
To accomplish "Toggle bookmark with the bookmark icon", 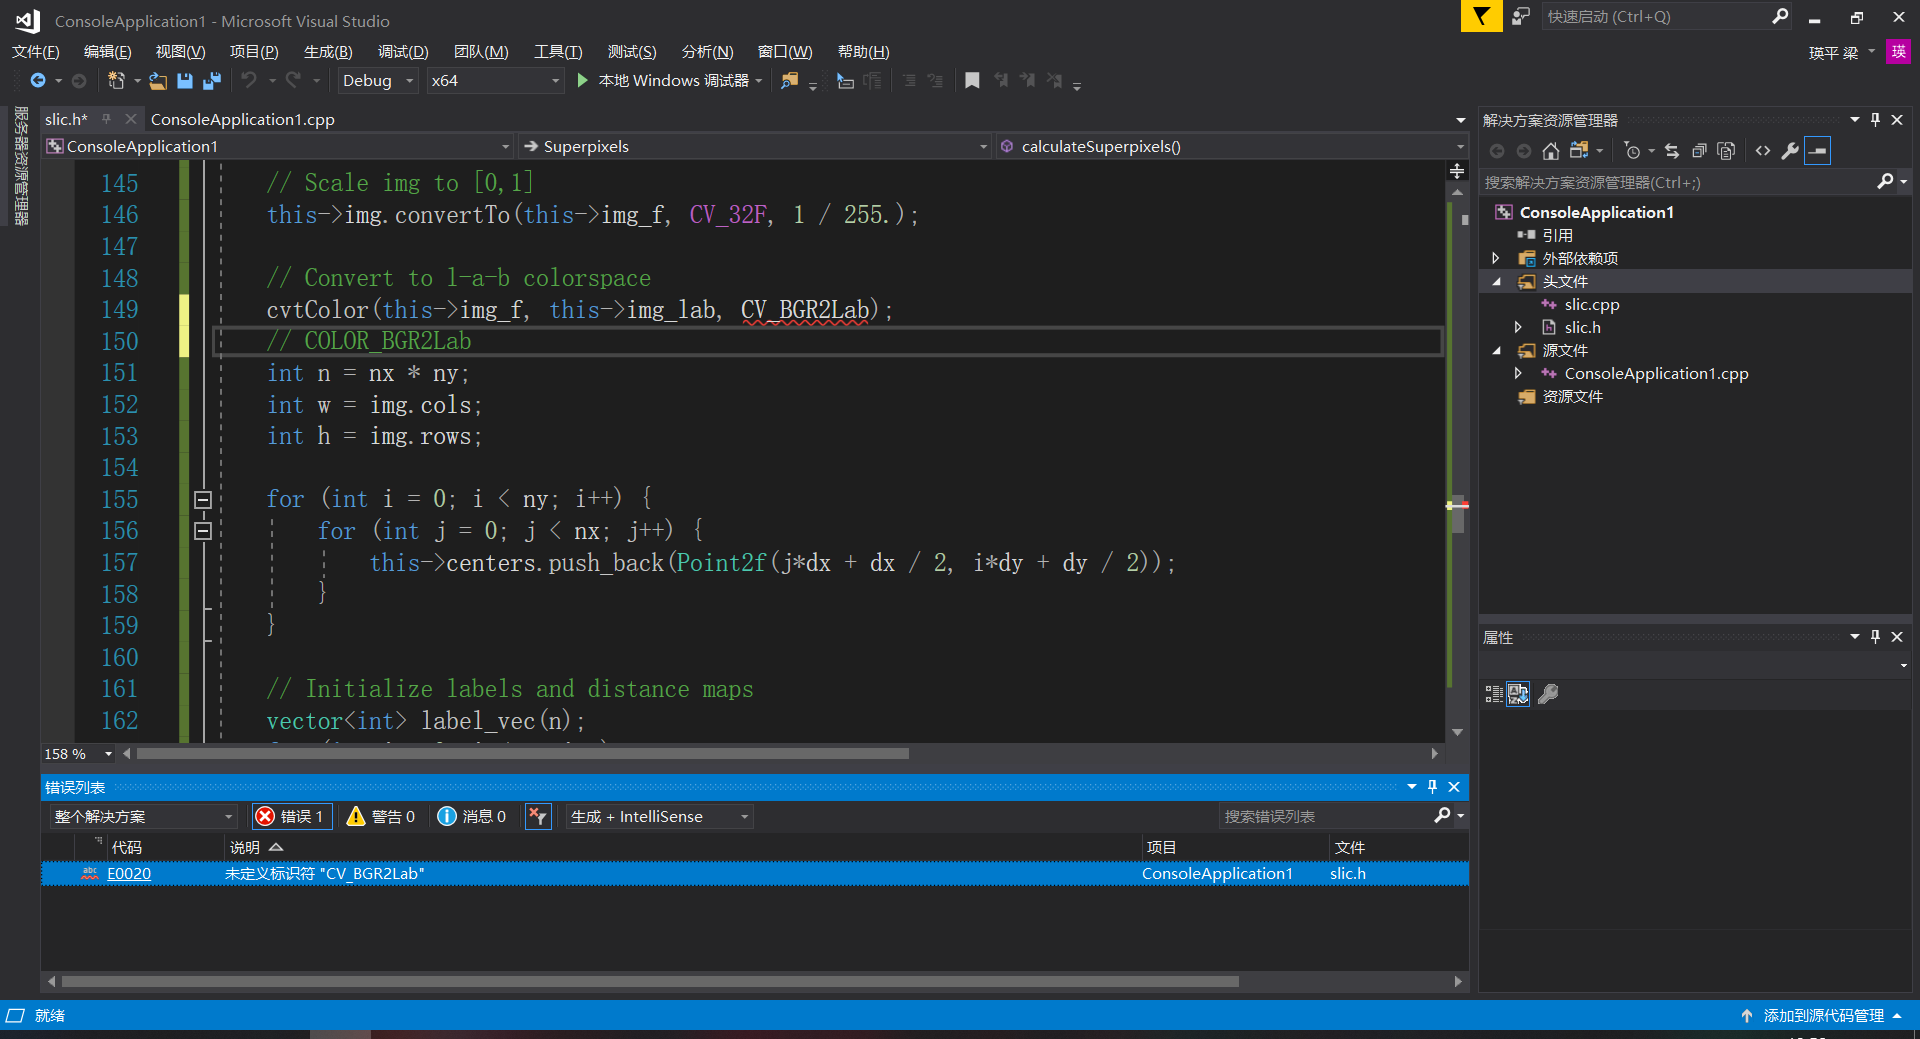I will (x=972, y=80).
